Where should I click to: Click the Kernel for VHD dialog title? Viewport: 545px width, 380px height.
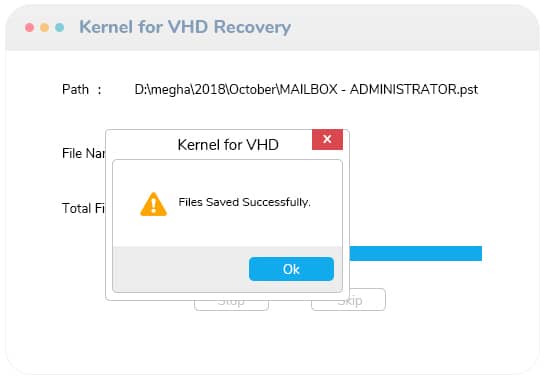228,145
